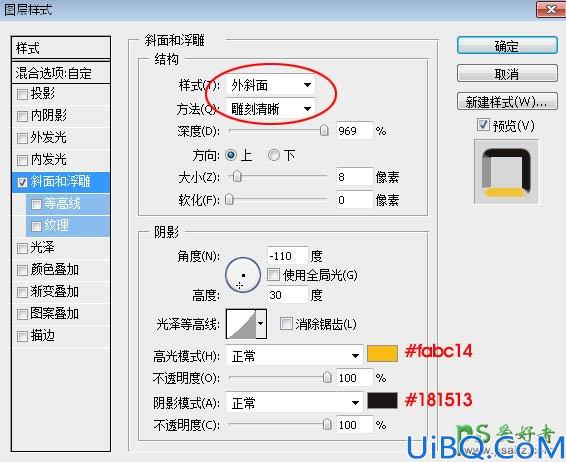Viewport: 566px width, 462px height.
Task: Click the 大小 size slider handle
Action: point(237,177)
